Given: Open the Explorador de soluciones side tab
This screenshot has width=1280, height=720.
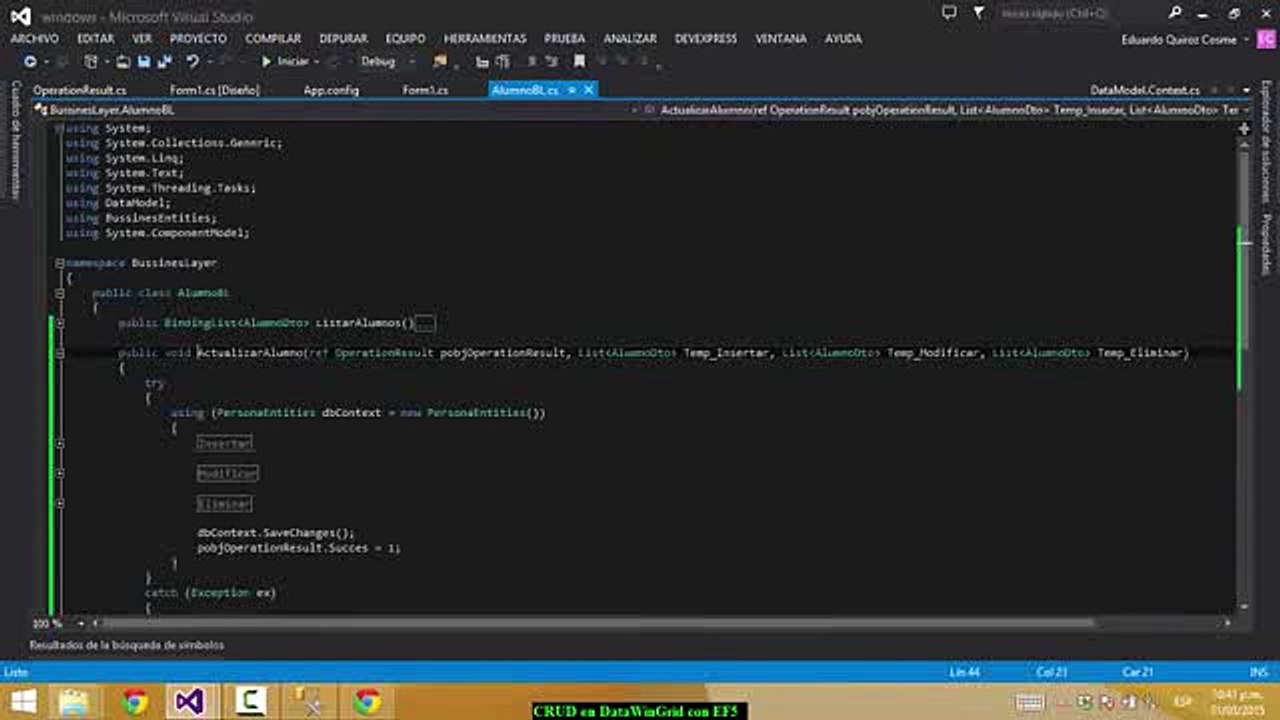Looking at the screenshot, I should [x=1266, y=142].
